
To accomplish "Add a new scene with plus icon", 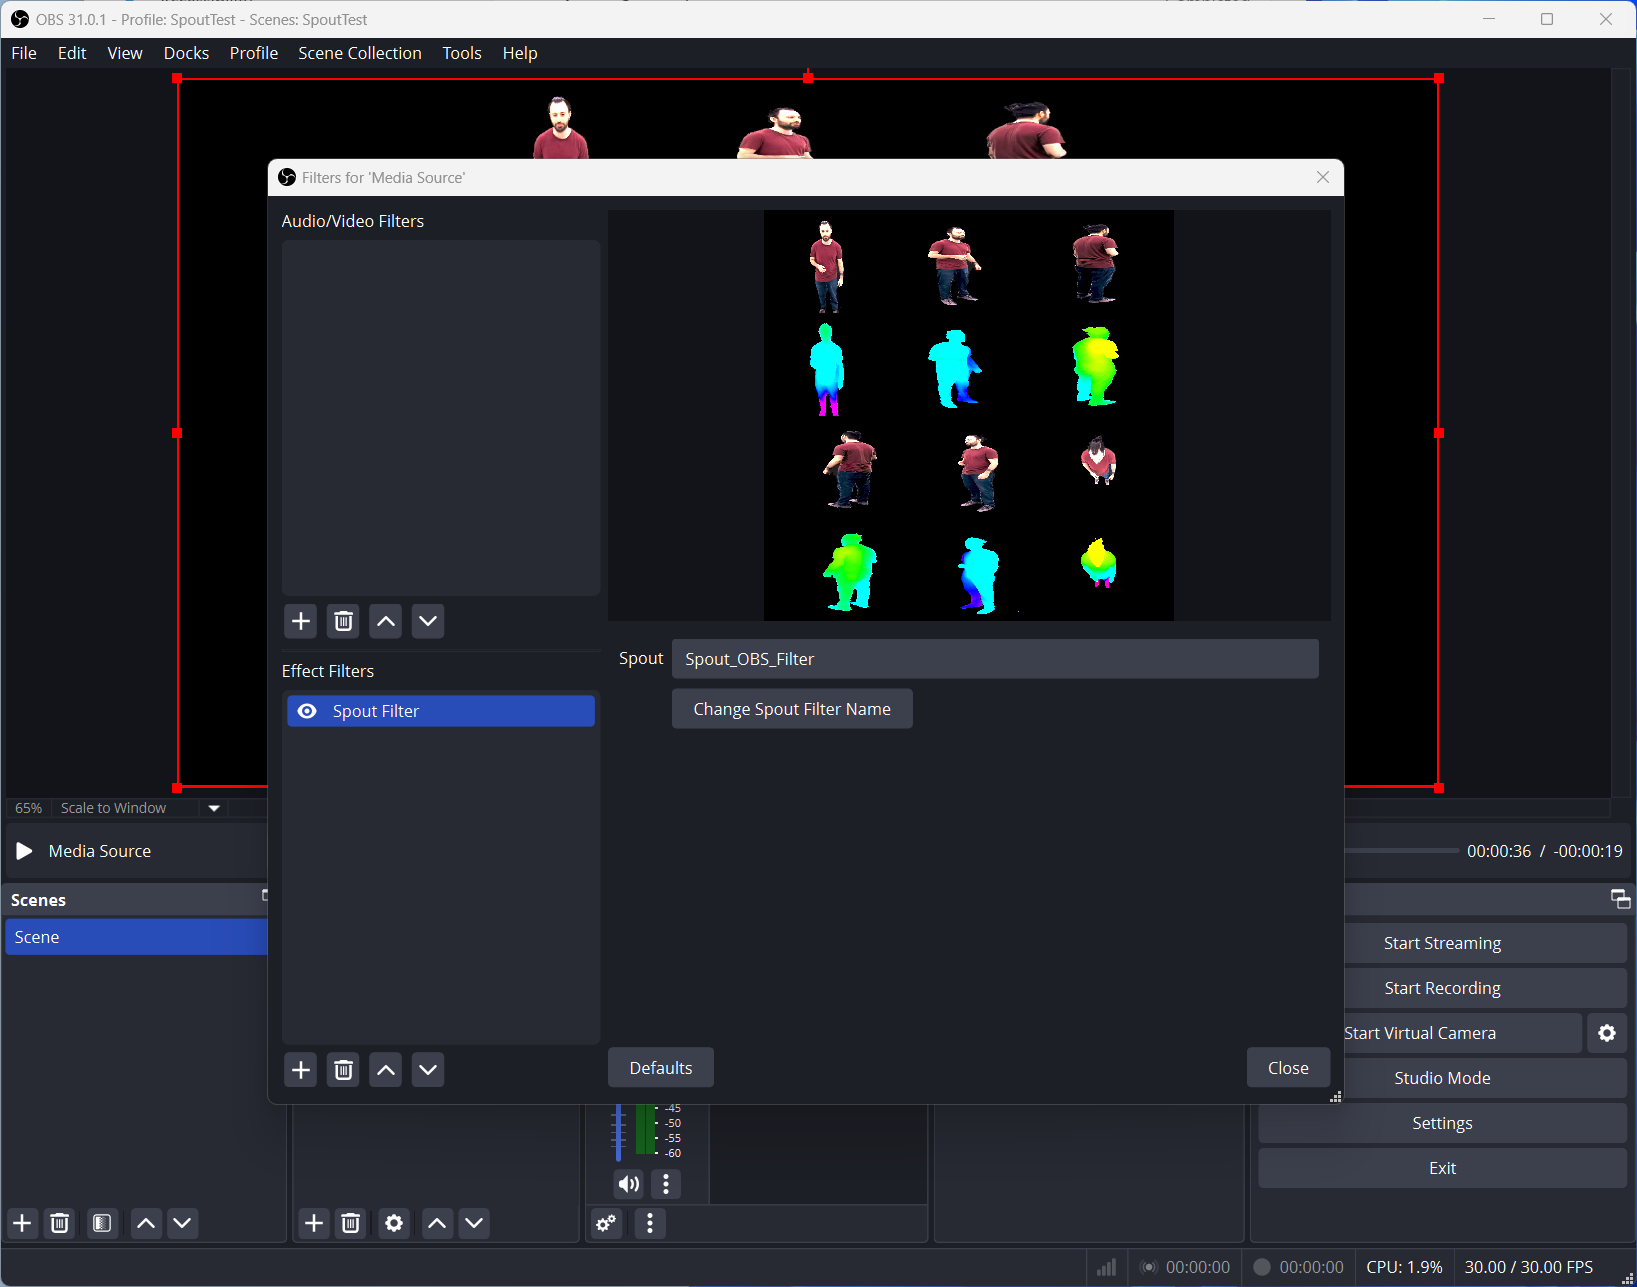I will coord(22,1223).
